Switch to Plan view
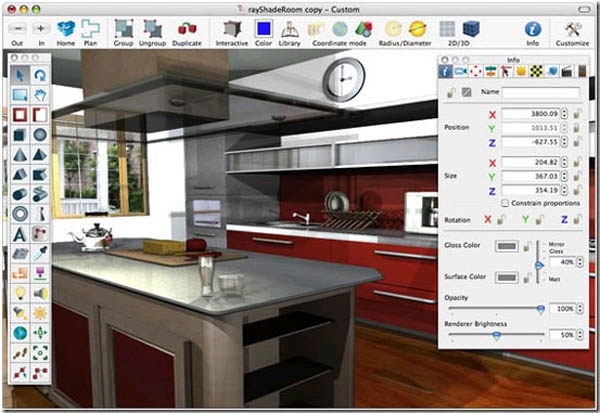Viewport: 600px width, 413px height. point(90,28)
